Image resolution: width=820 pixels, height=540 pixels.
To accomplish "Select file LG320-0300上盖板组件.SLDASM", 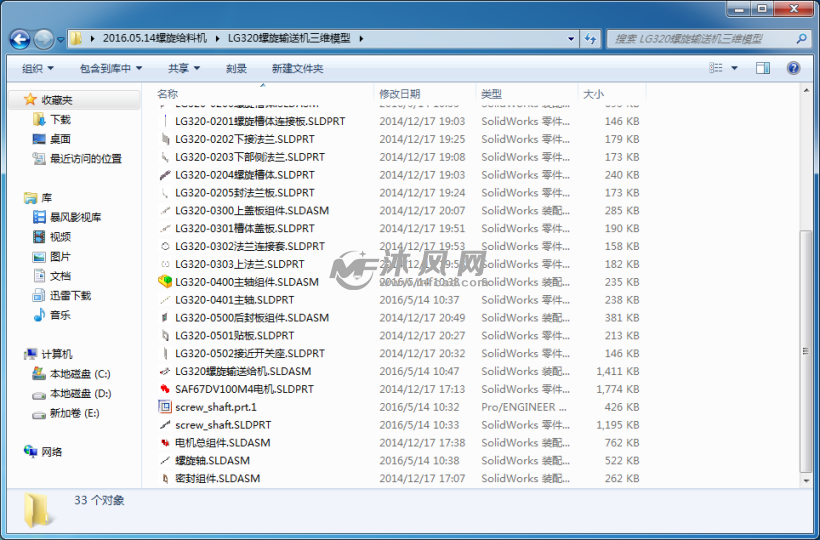I will 252,211.
